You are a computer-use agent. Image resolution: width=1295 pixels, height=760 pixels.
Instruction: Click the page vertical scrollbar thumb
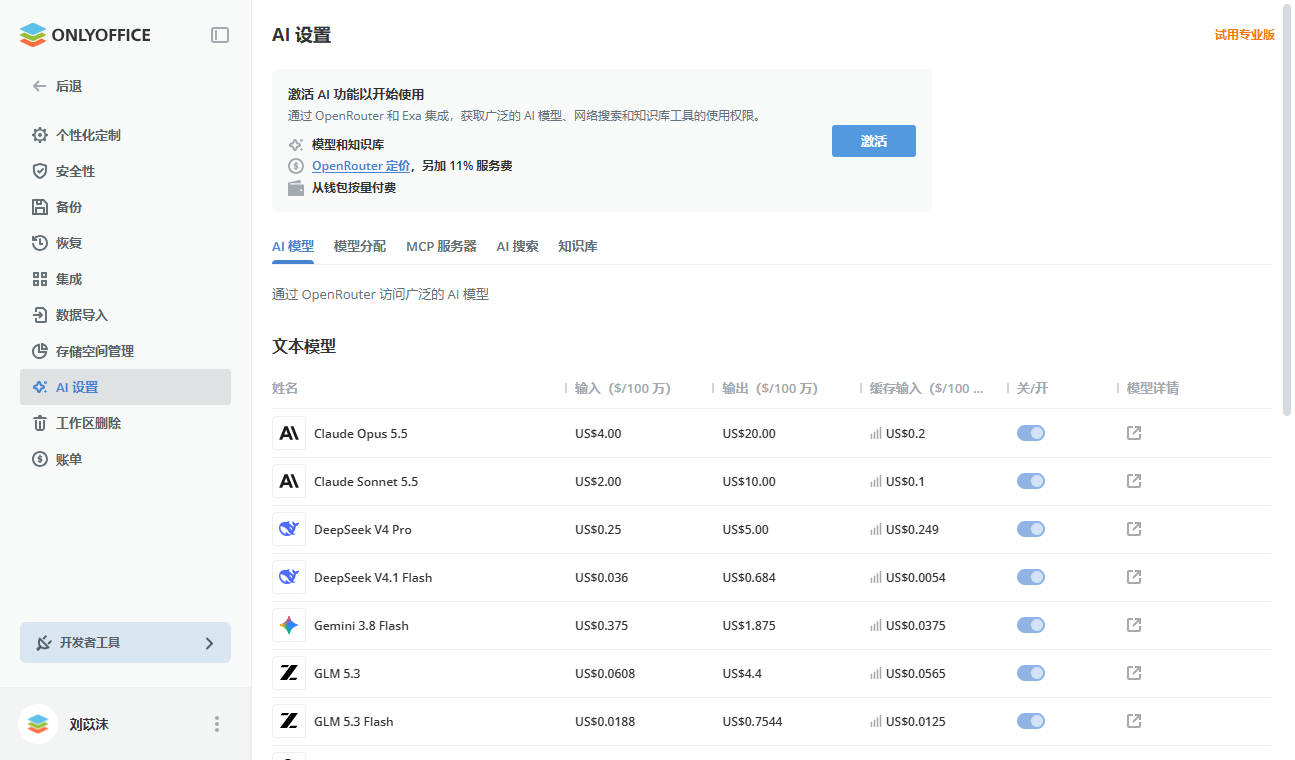coord(1286,210)
